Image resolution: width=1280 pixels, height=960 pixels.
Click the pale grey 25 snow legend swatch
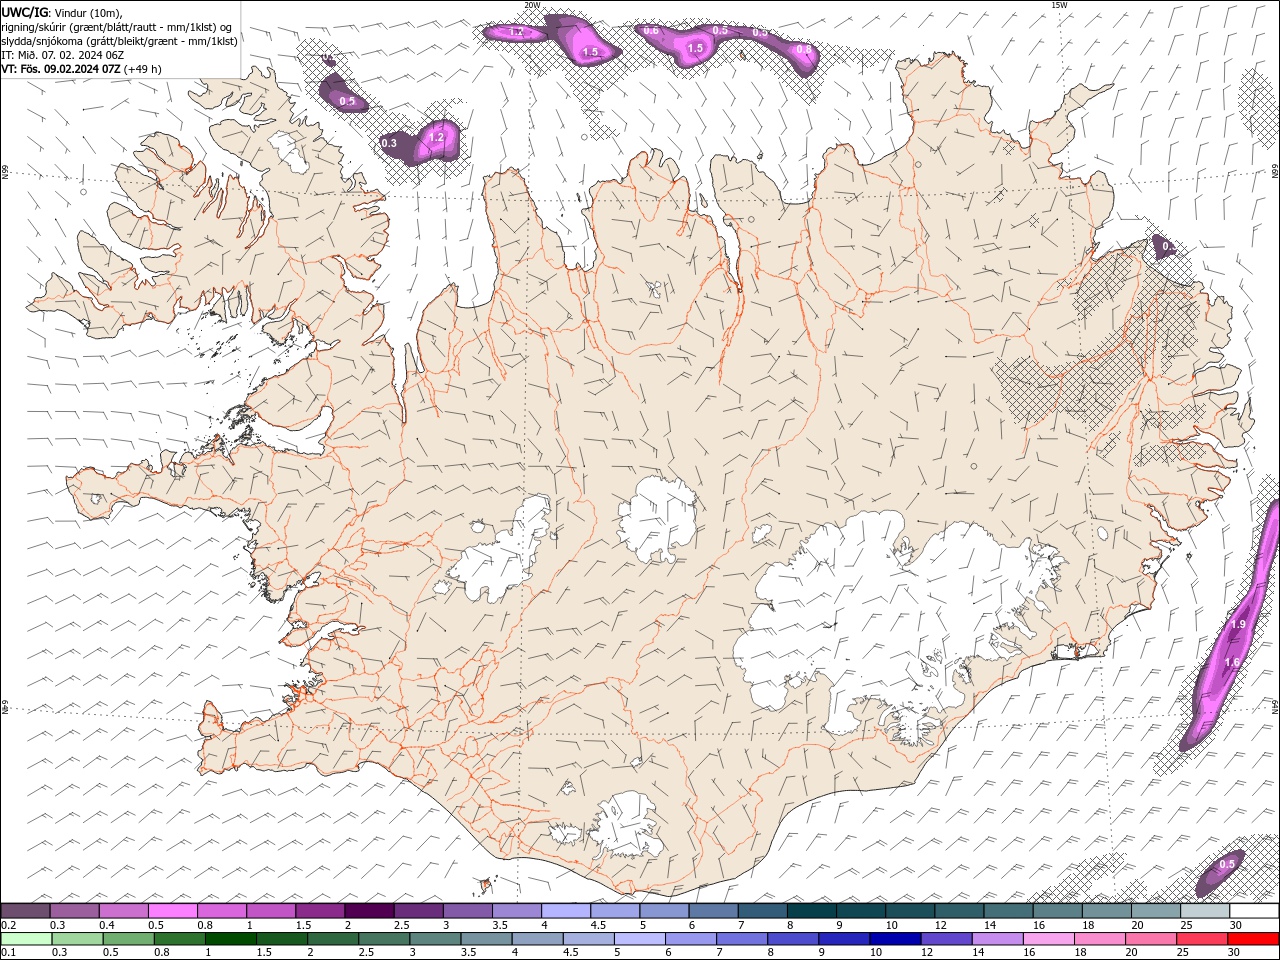pyautogui.click(x=1204, y=911)
